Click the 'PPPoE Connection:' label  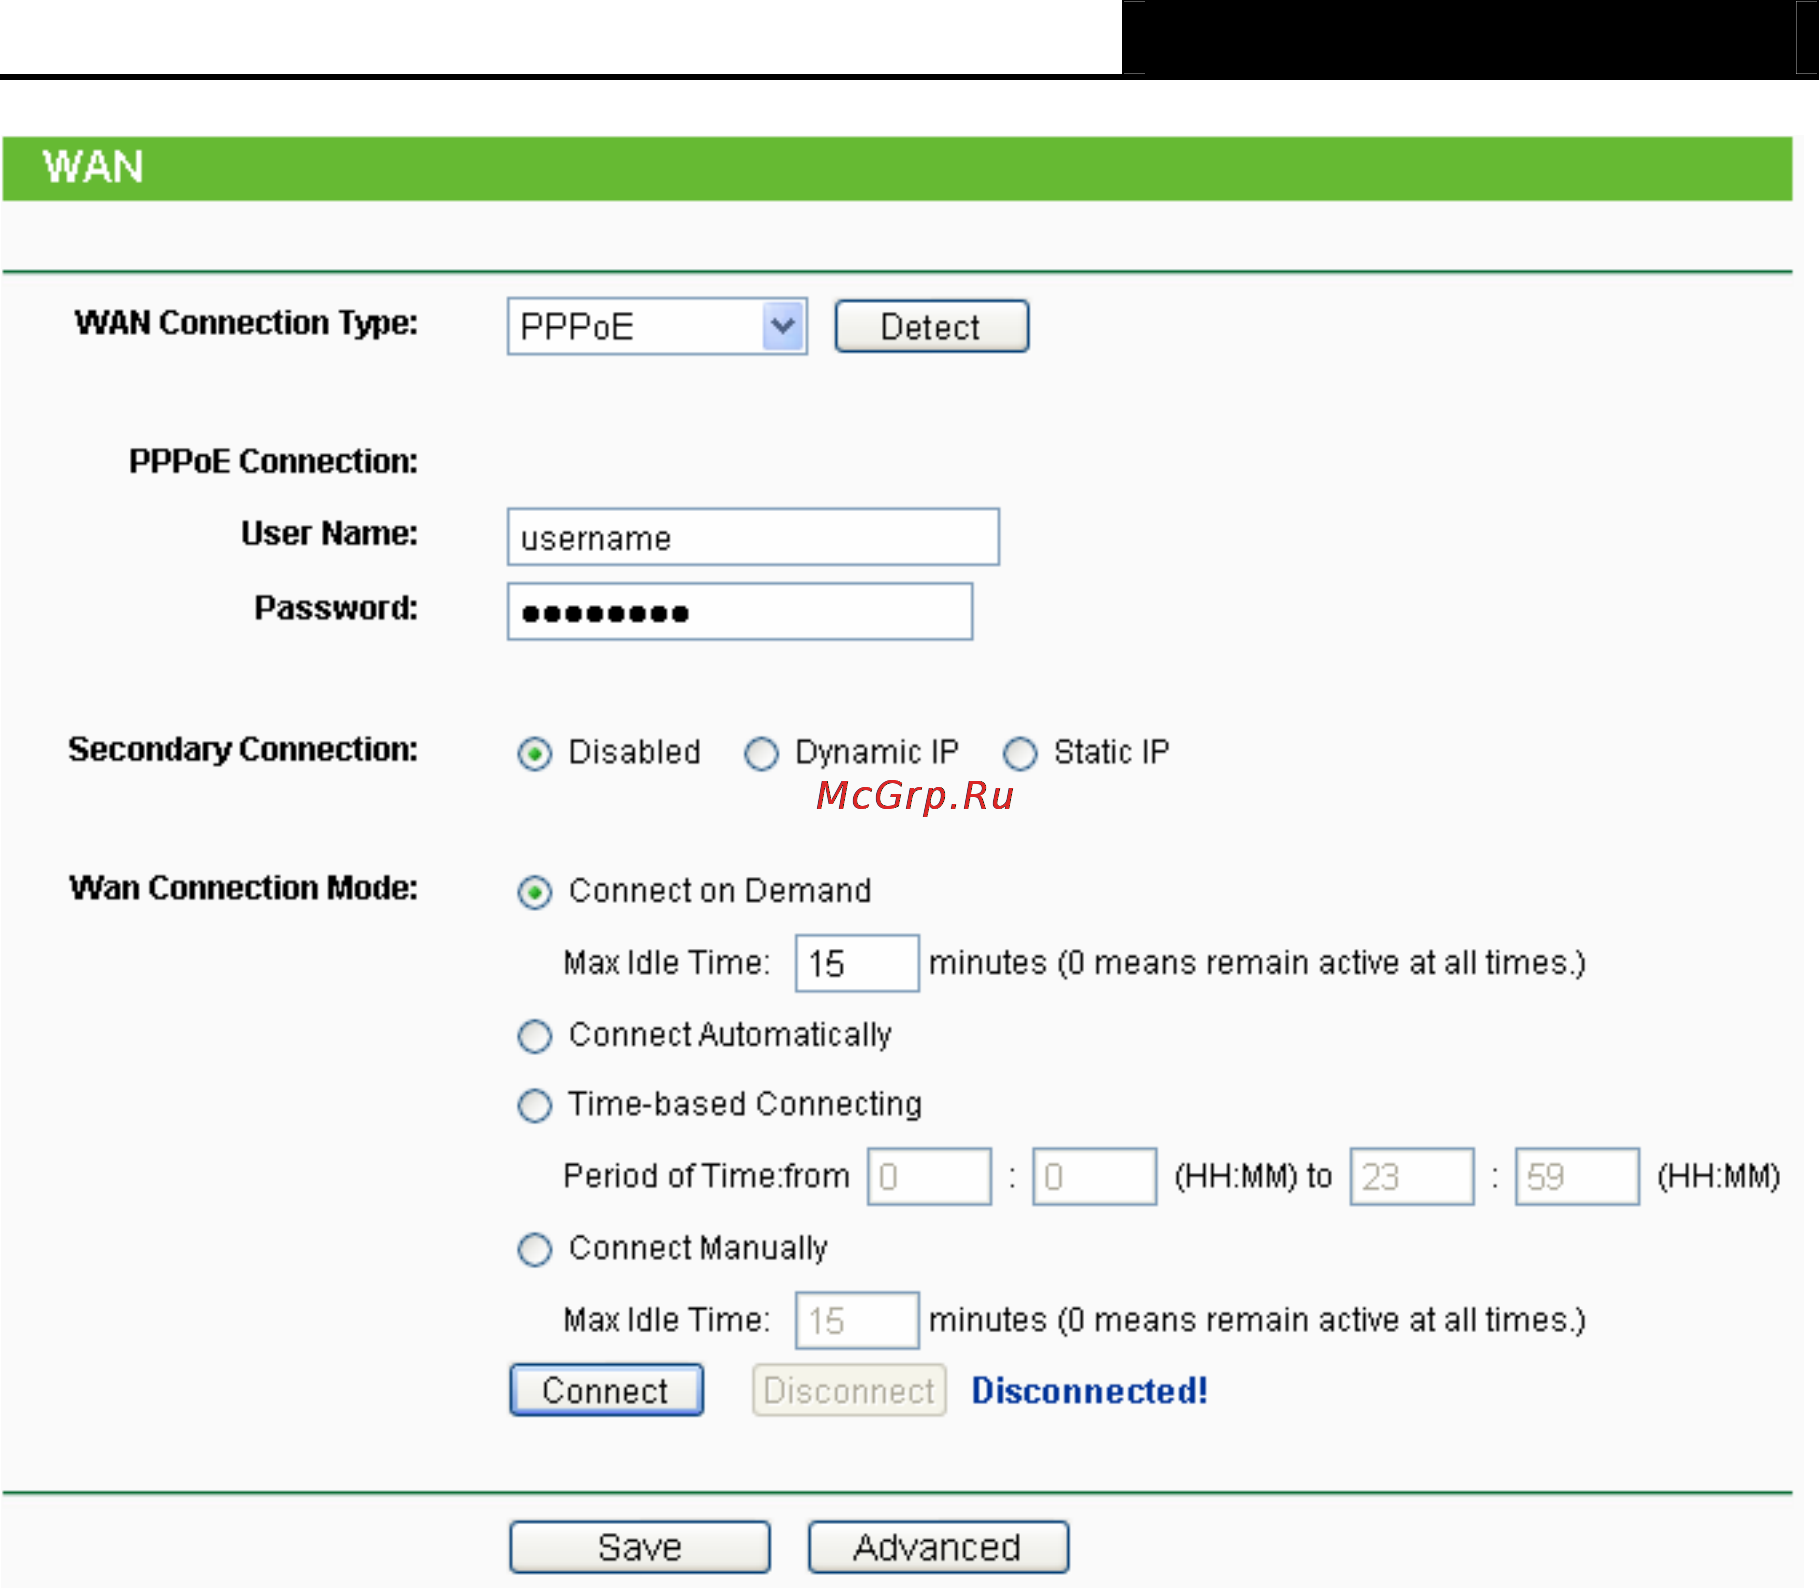(273, 461)
